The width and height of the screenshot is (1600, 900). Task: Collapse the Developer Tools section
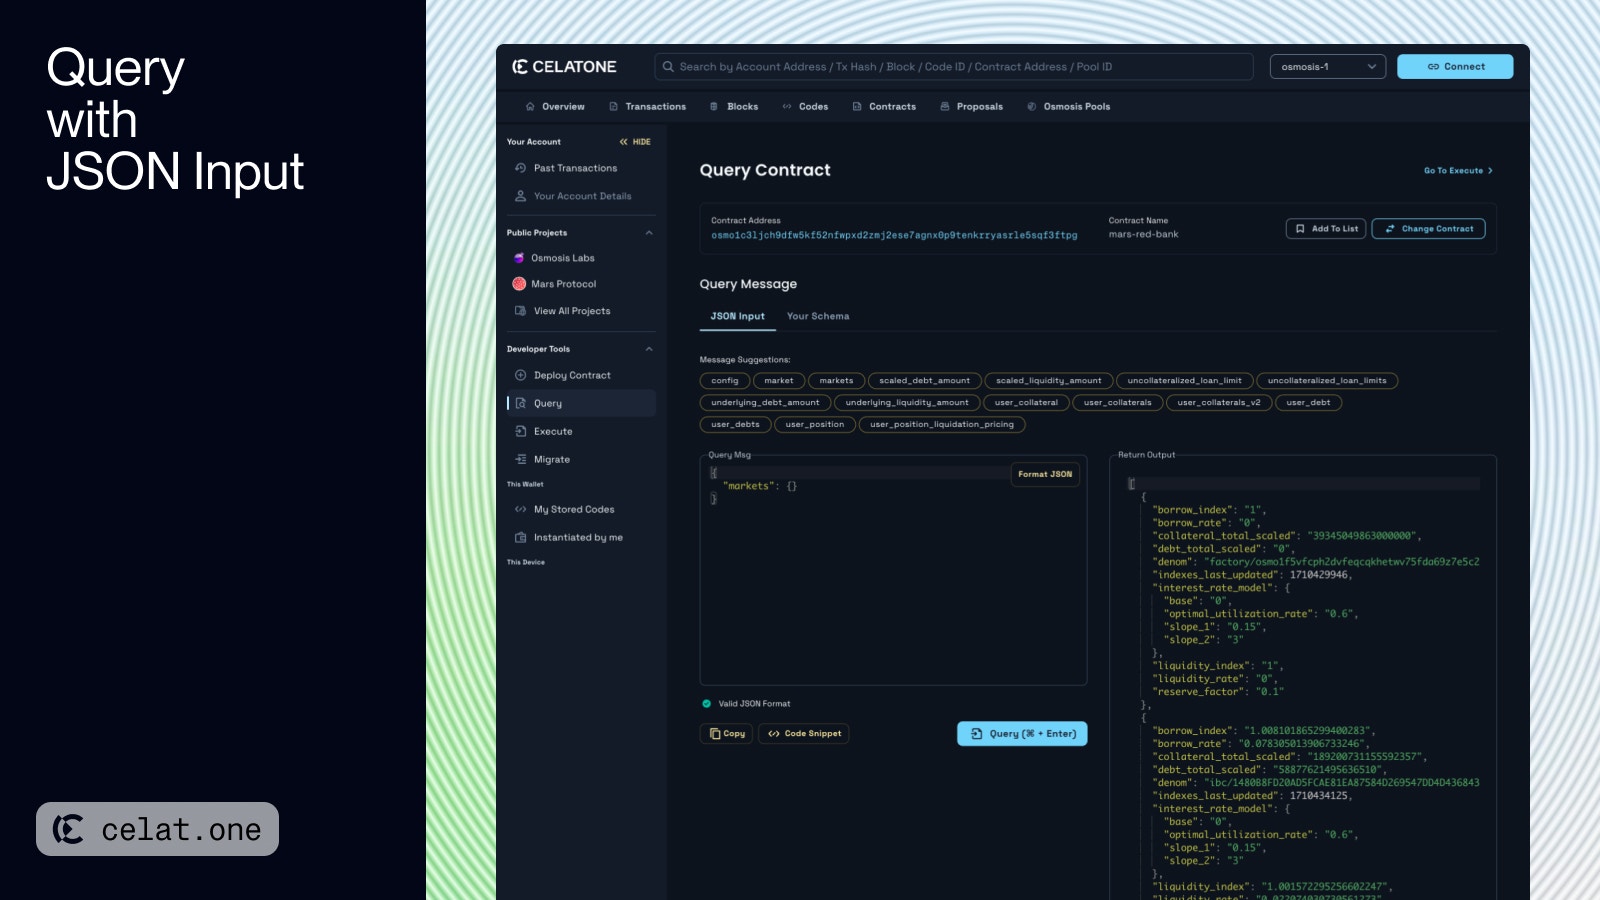(649, 349)
